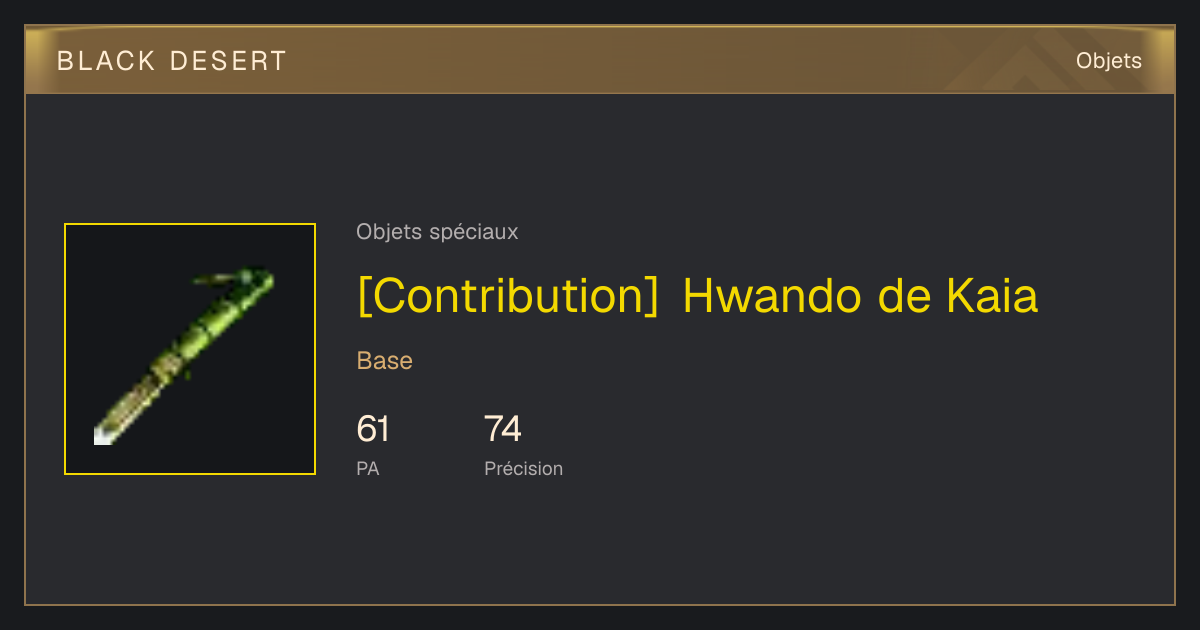
Task: Click the Précision value 74
Action: (x=503, y=429)
